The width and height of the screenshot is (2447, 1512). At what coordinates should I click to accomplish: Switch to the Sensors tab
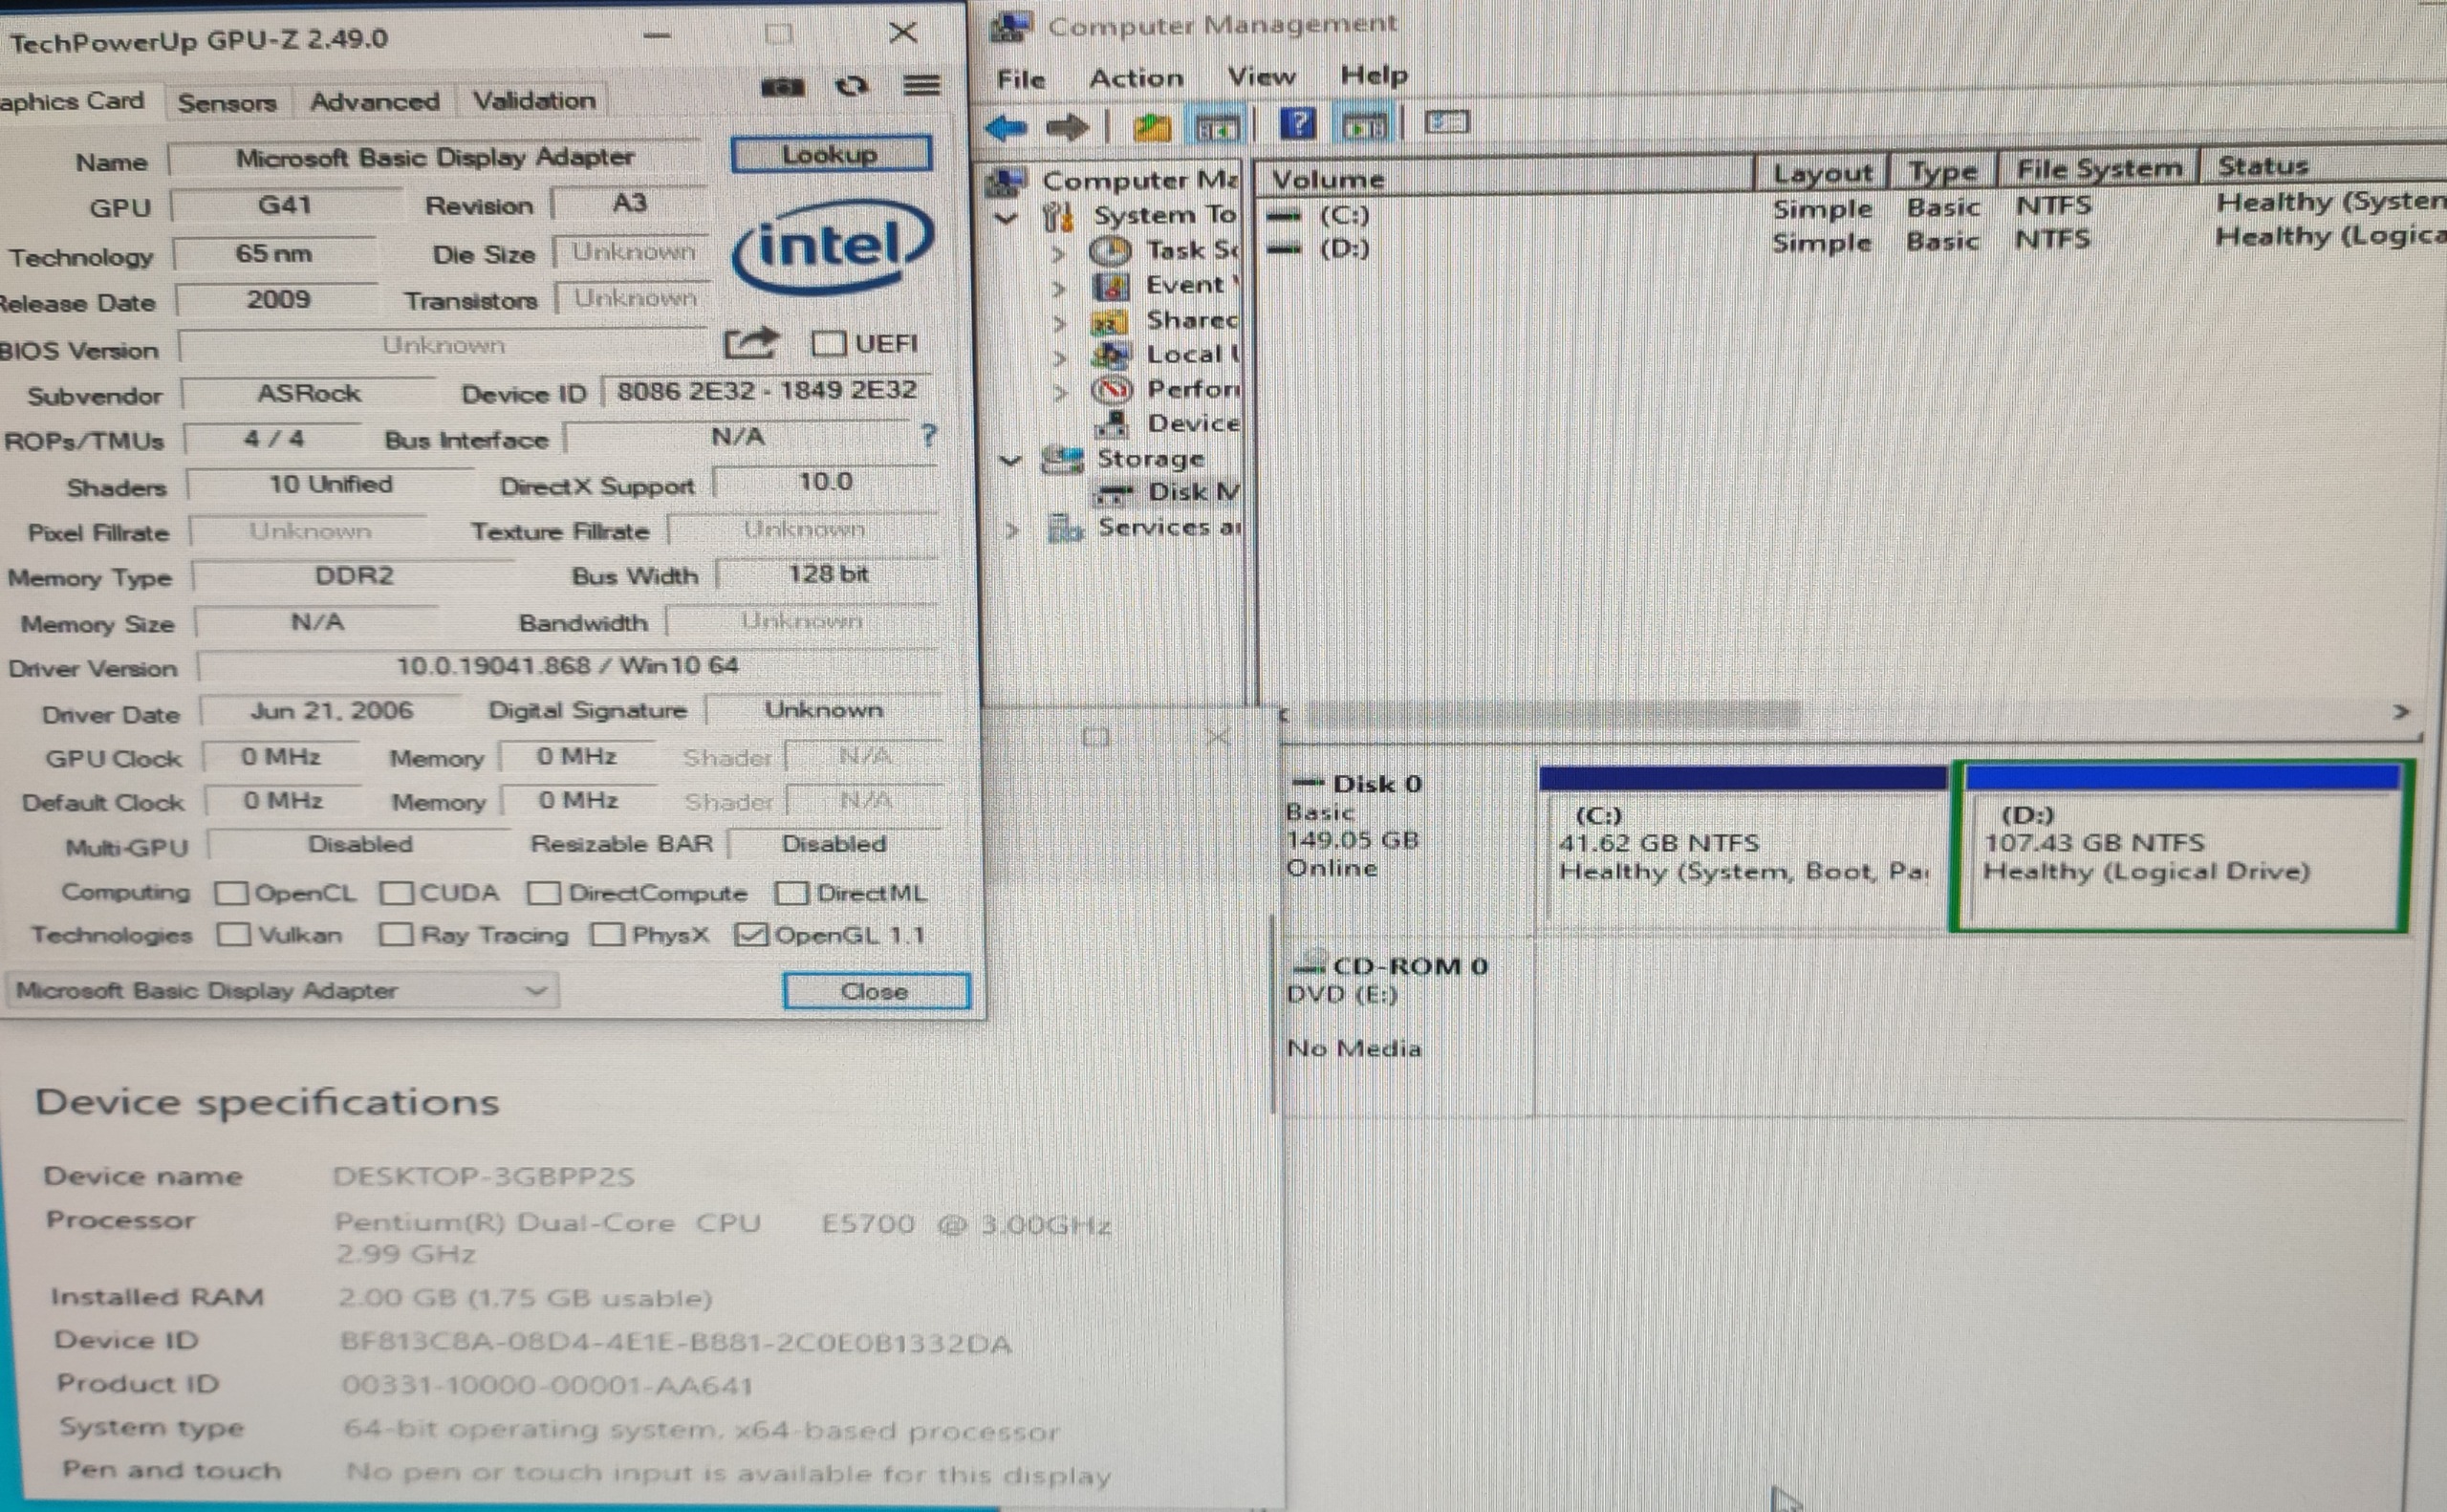coord(227,102)
